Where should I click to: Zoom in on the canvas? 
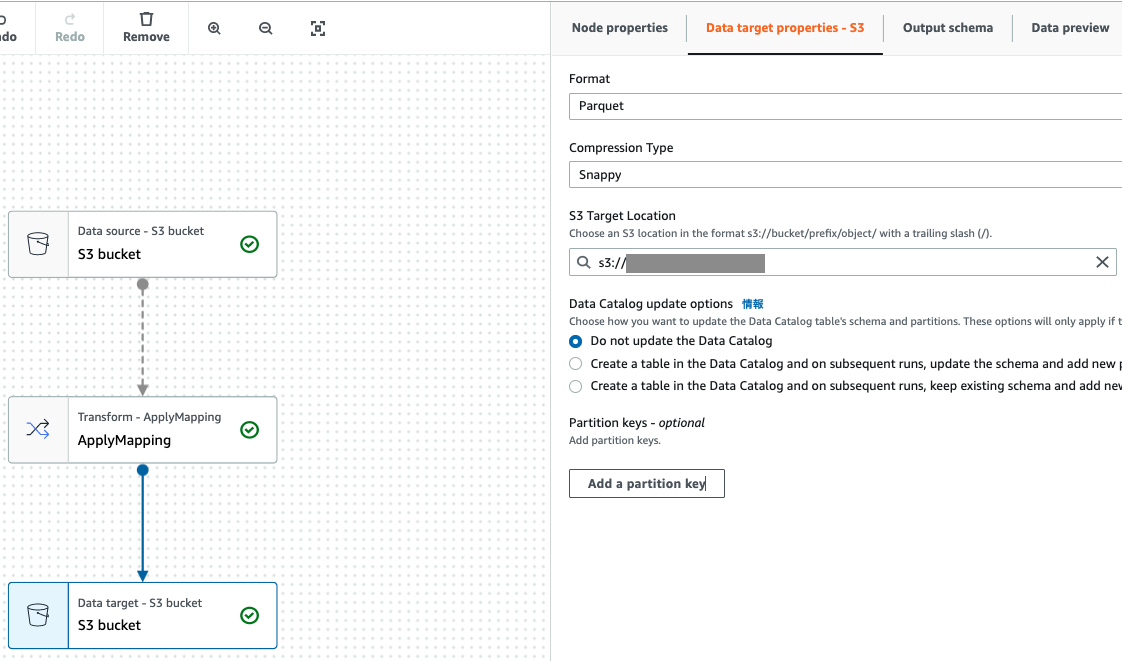click(x=214, y=29)
